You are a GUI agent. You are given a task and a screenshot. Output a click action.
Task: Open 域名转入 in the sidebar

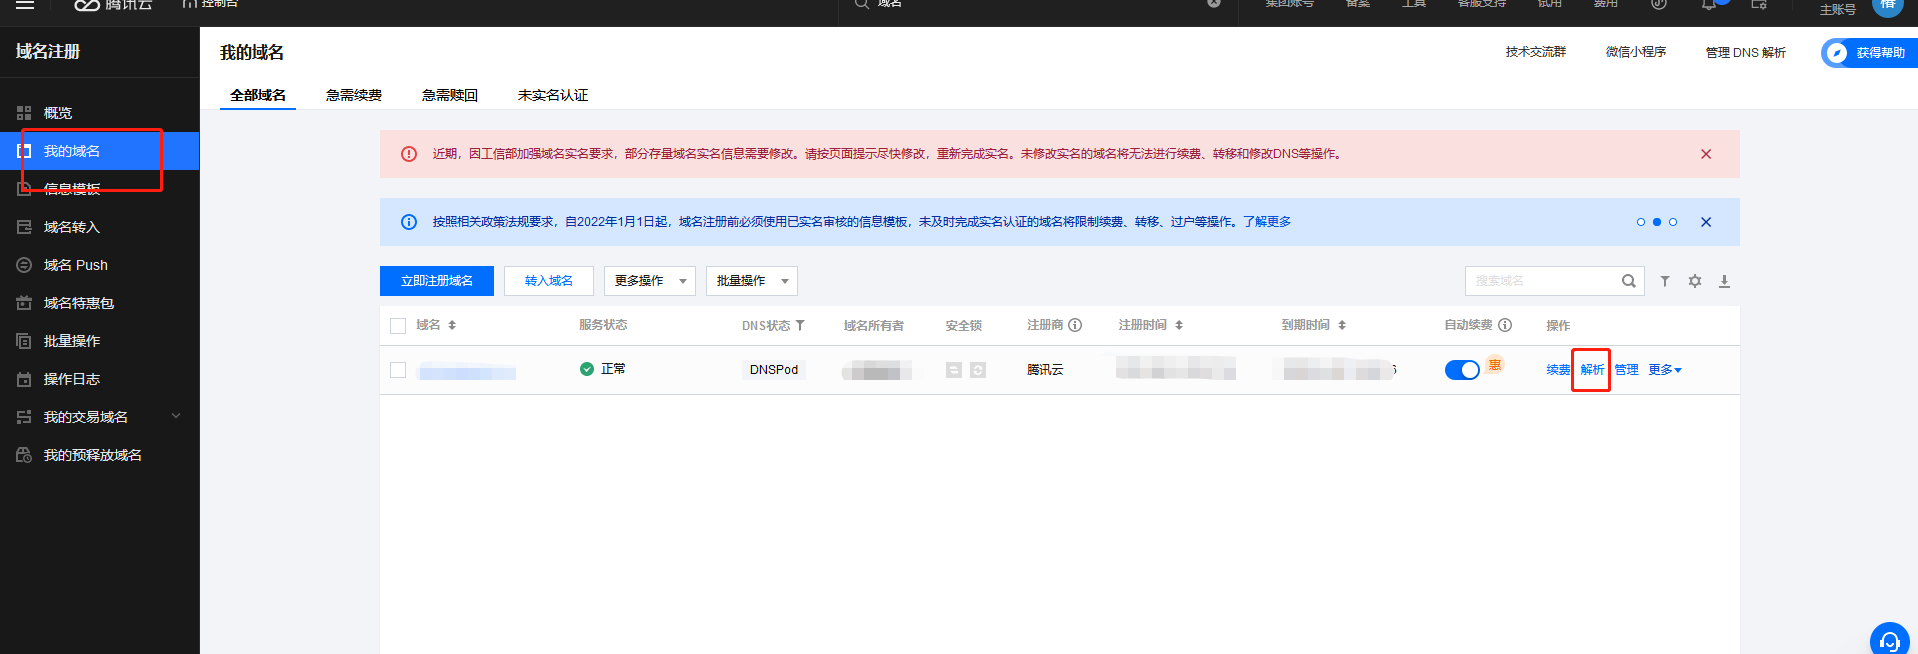[71, 227]
